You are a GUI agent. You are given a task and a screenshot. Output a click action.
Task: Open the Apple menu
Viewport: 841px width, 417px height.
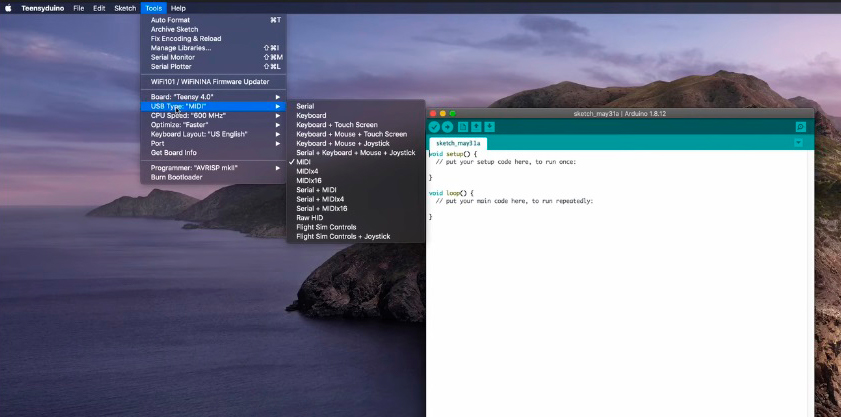(x=8, y=8)
